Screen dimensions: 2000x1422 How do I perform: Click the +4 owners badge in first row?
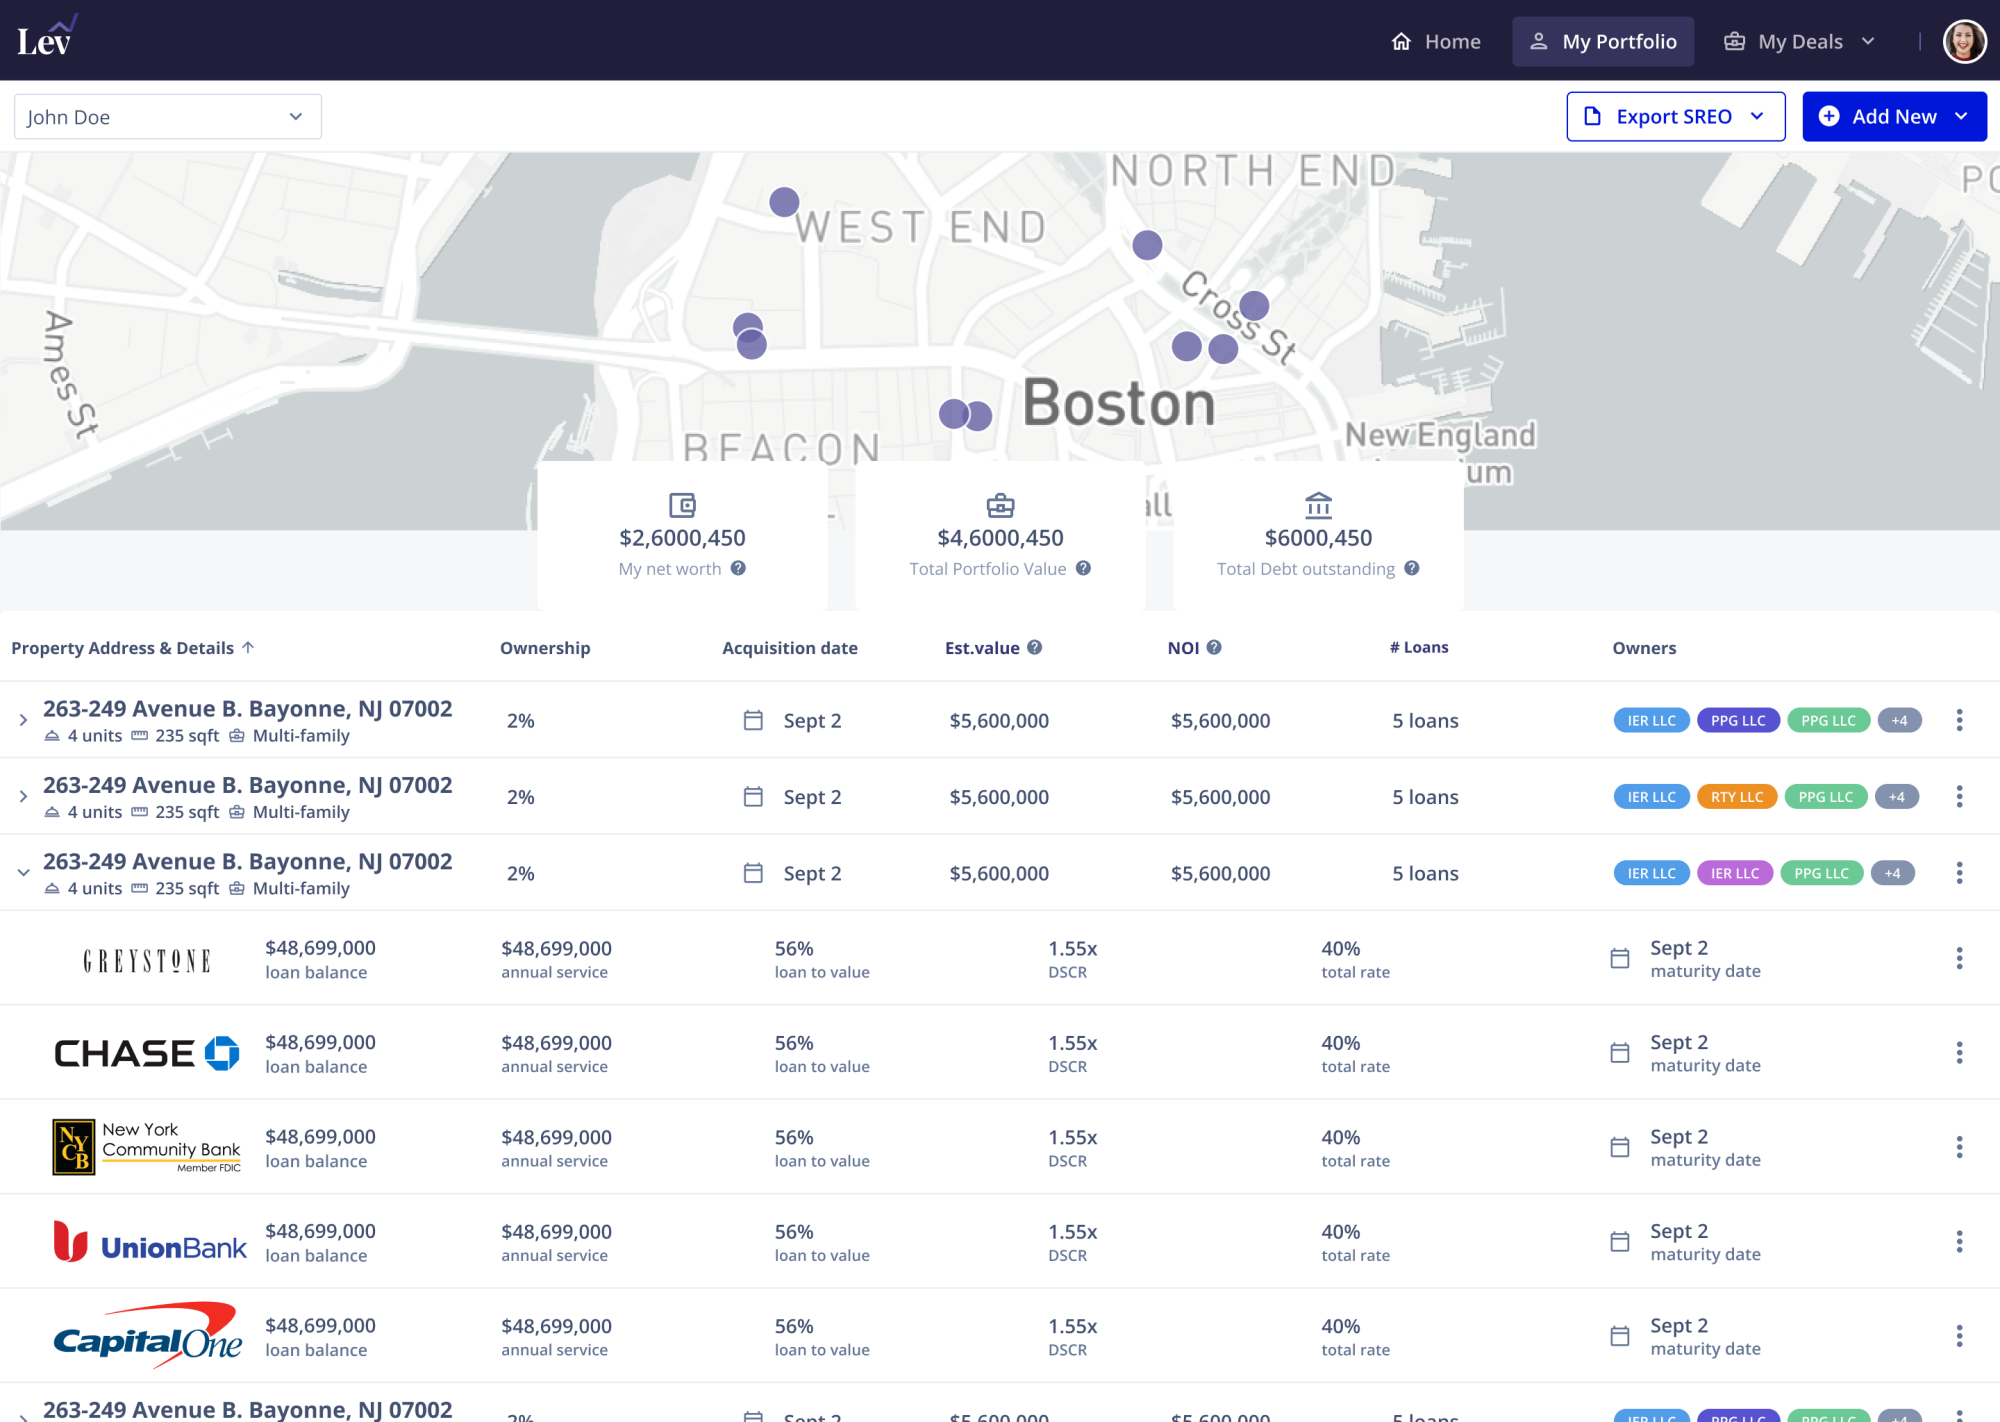click(x=1899, y=720)
